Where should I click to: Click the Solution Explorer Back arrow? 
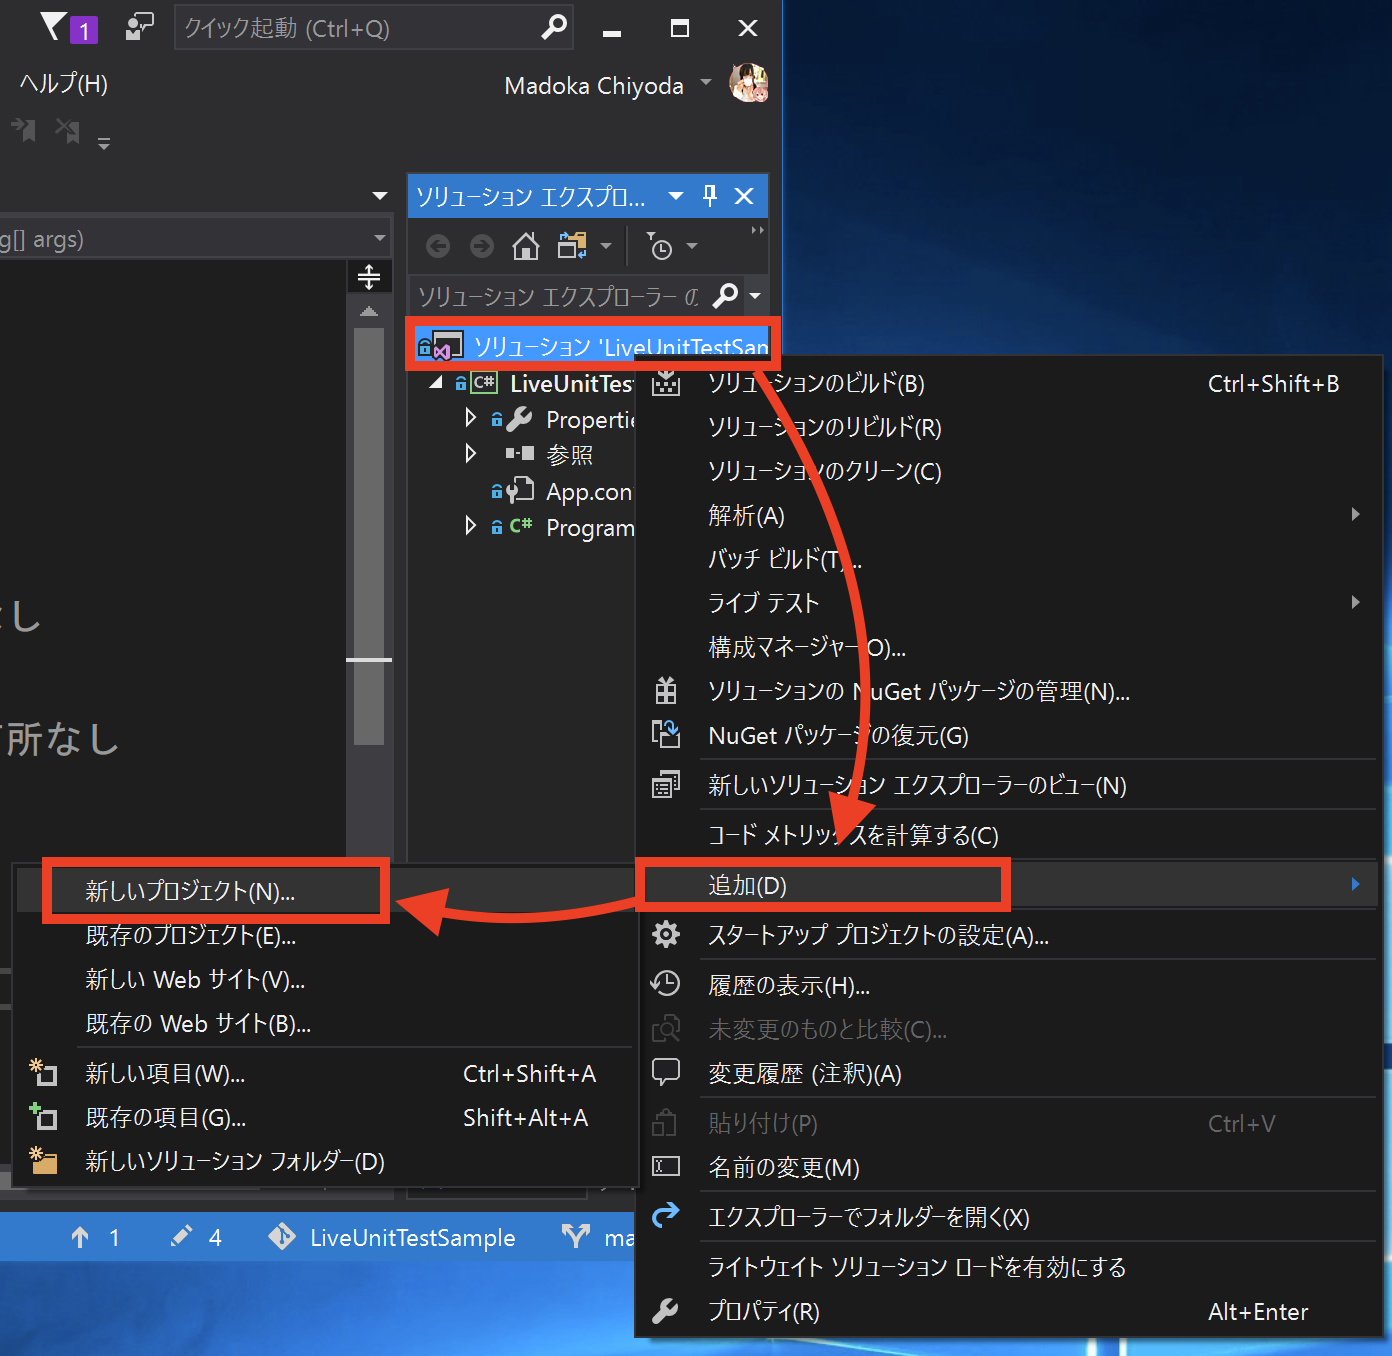pos(438,246)
